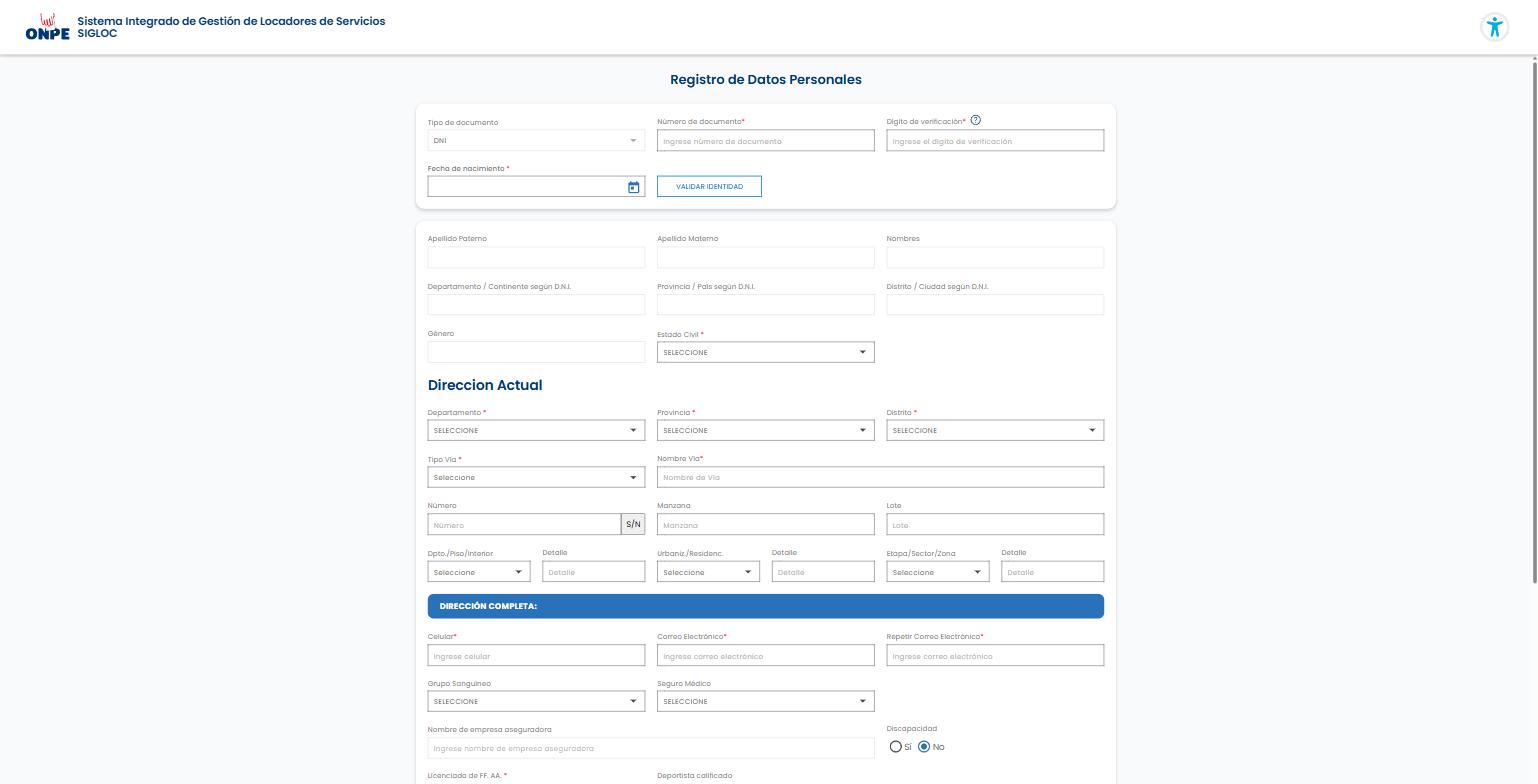This screenshot has height=784, width=1538.
Task: Select No for Discapacidad
Action: pyautogui.click(x=924, y=747)
